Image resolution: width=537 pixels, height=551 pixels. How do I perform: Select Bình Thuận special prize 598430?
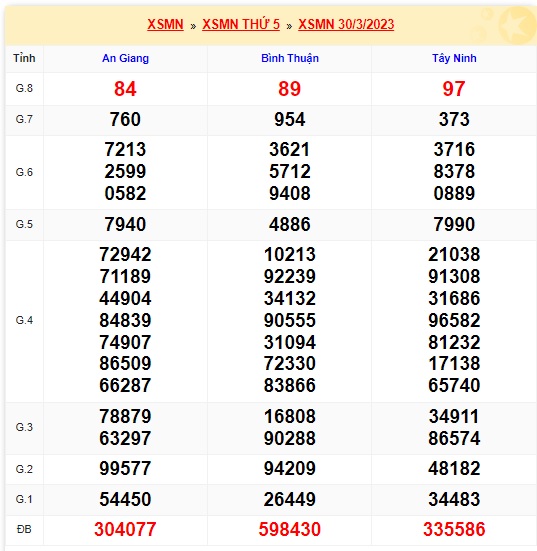[x=290, y=529]
